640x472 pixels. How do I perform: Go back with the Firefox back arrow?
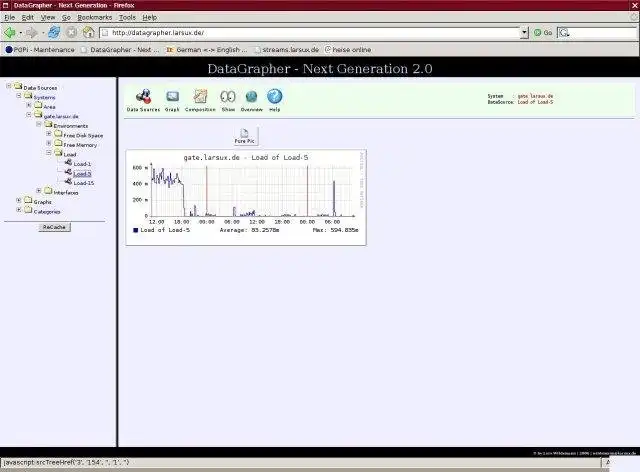9,32
